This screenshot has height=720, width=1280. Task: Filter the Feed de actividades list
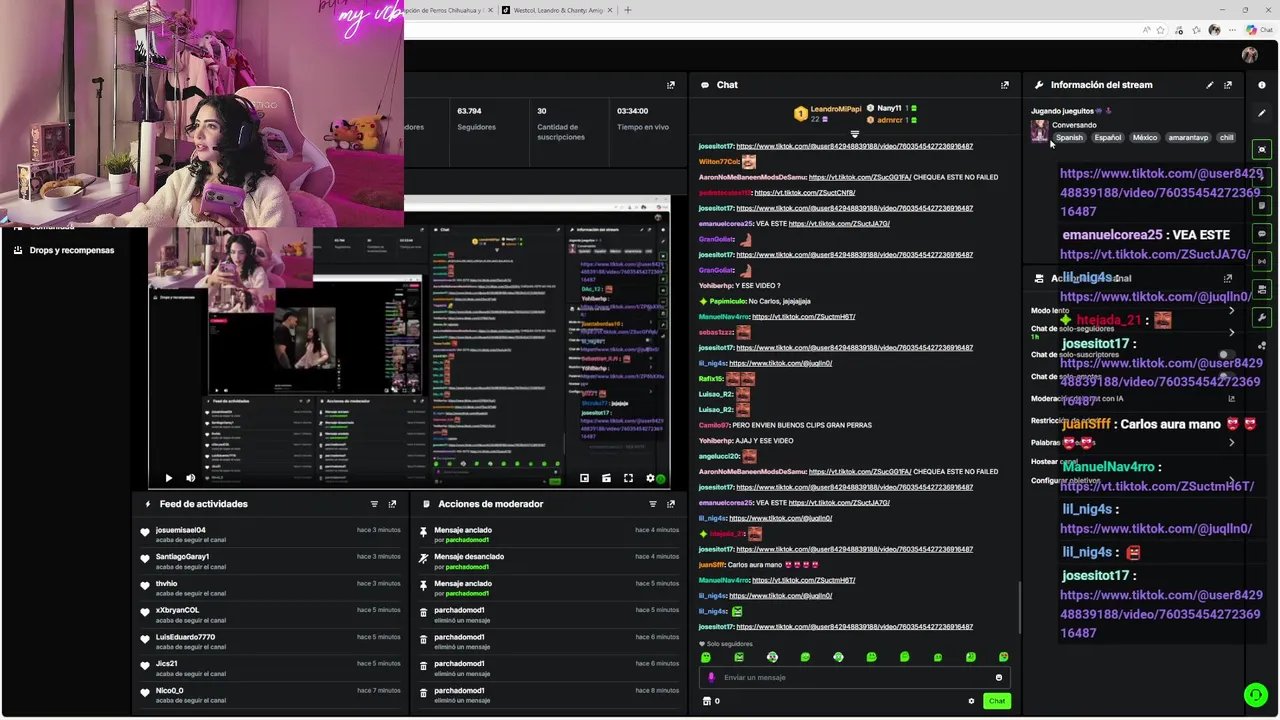(x=374, y=504)
